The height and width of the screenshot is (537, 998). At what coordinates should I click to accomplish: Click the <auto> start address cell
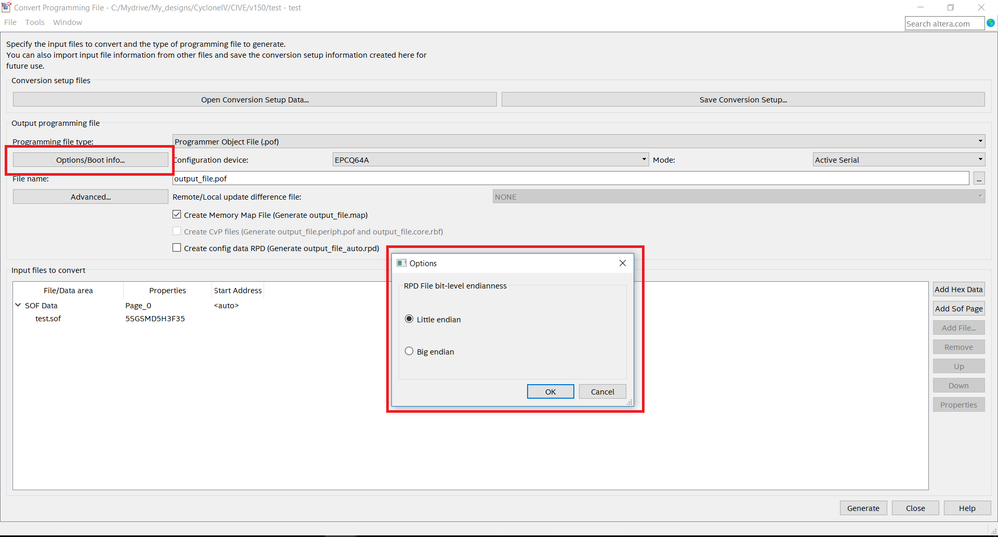tap(226, 305)
